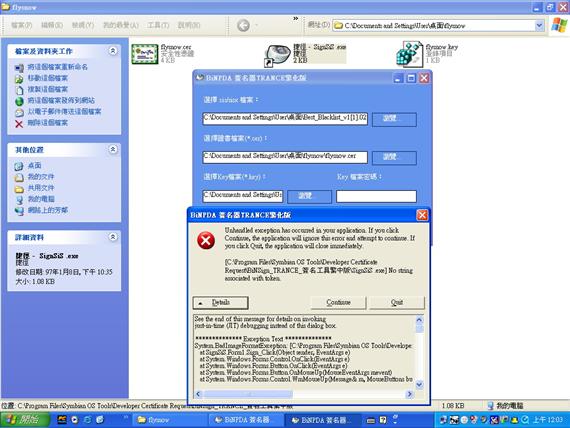Click the Quit button in error dialog
570x428 pixels.
click(397, 303)
